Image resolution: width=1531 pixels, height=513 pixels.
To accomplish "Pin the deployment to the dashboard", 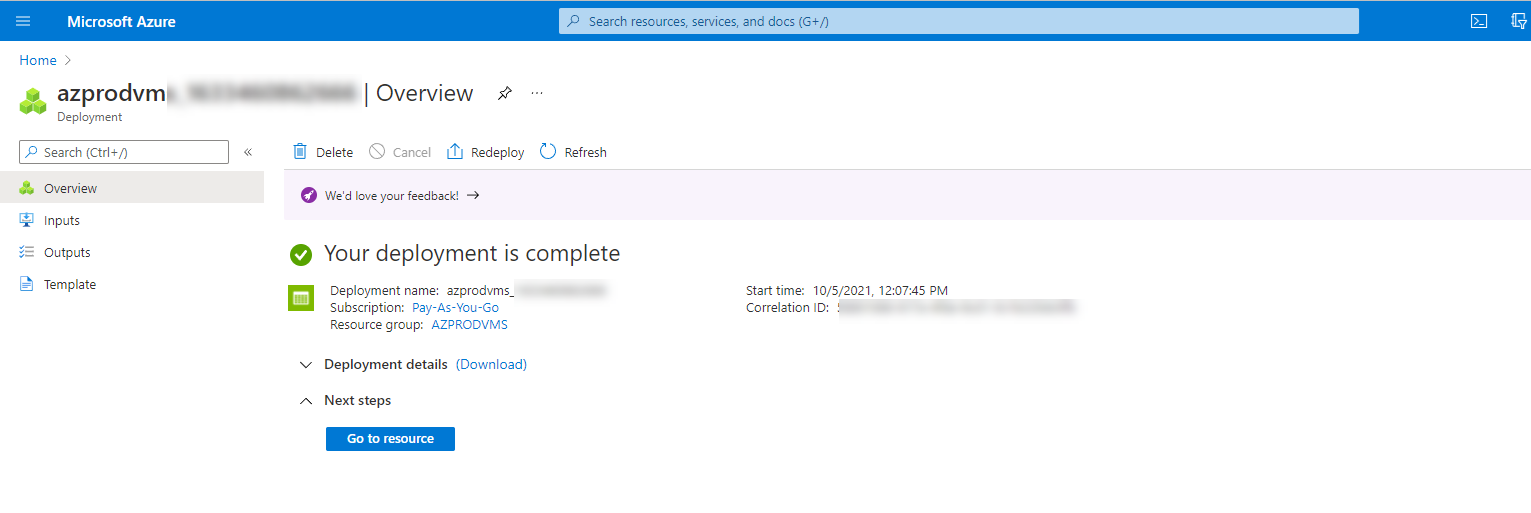I will pos(505,93).
